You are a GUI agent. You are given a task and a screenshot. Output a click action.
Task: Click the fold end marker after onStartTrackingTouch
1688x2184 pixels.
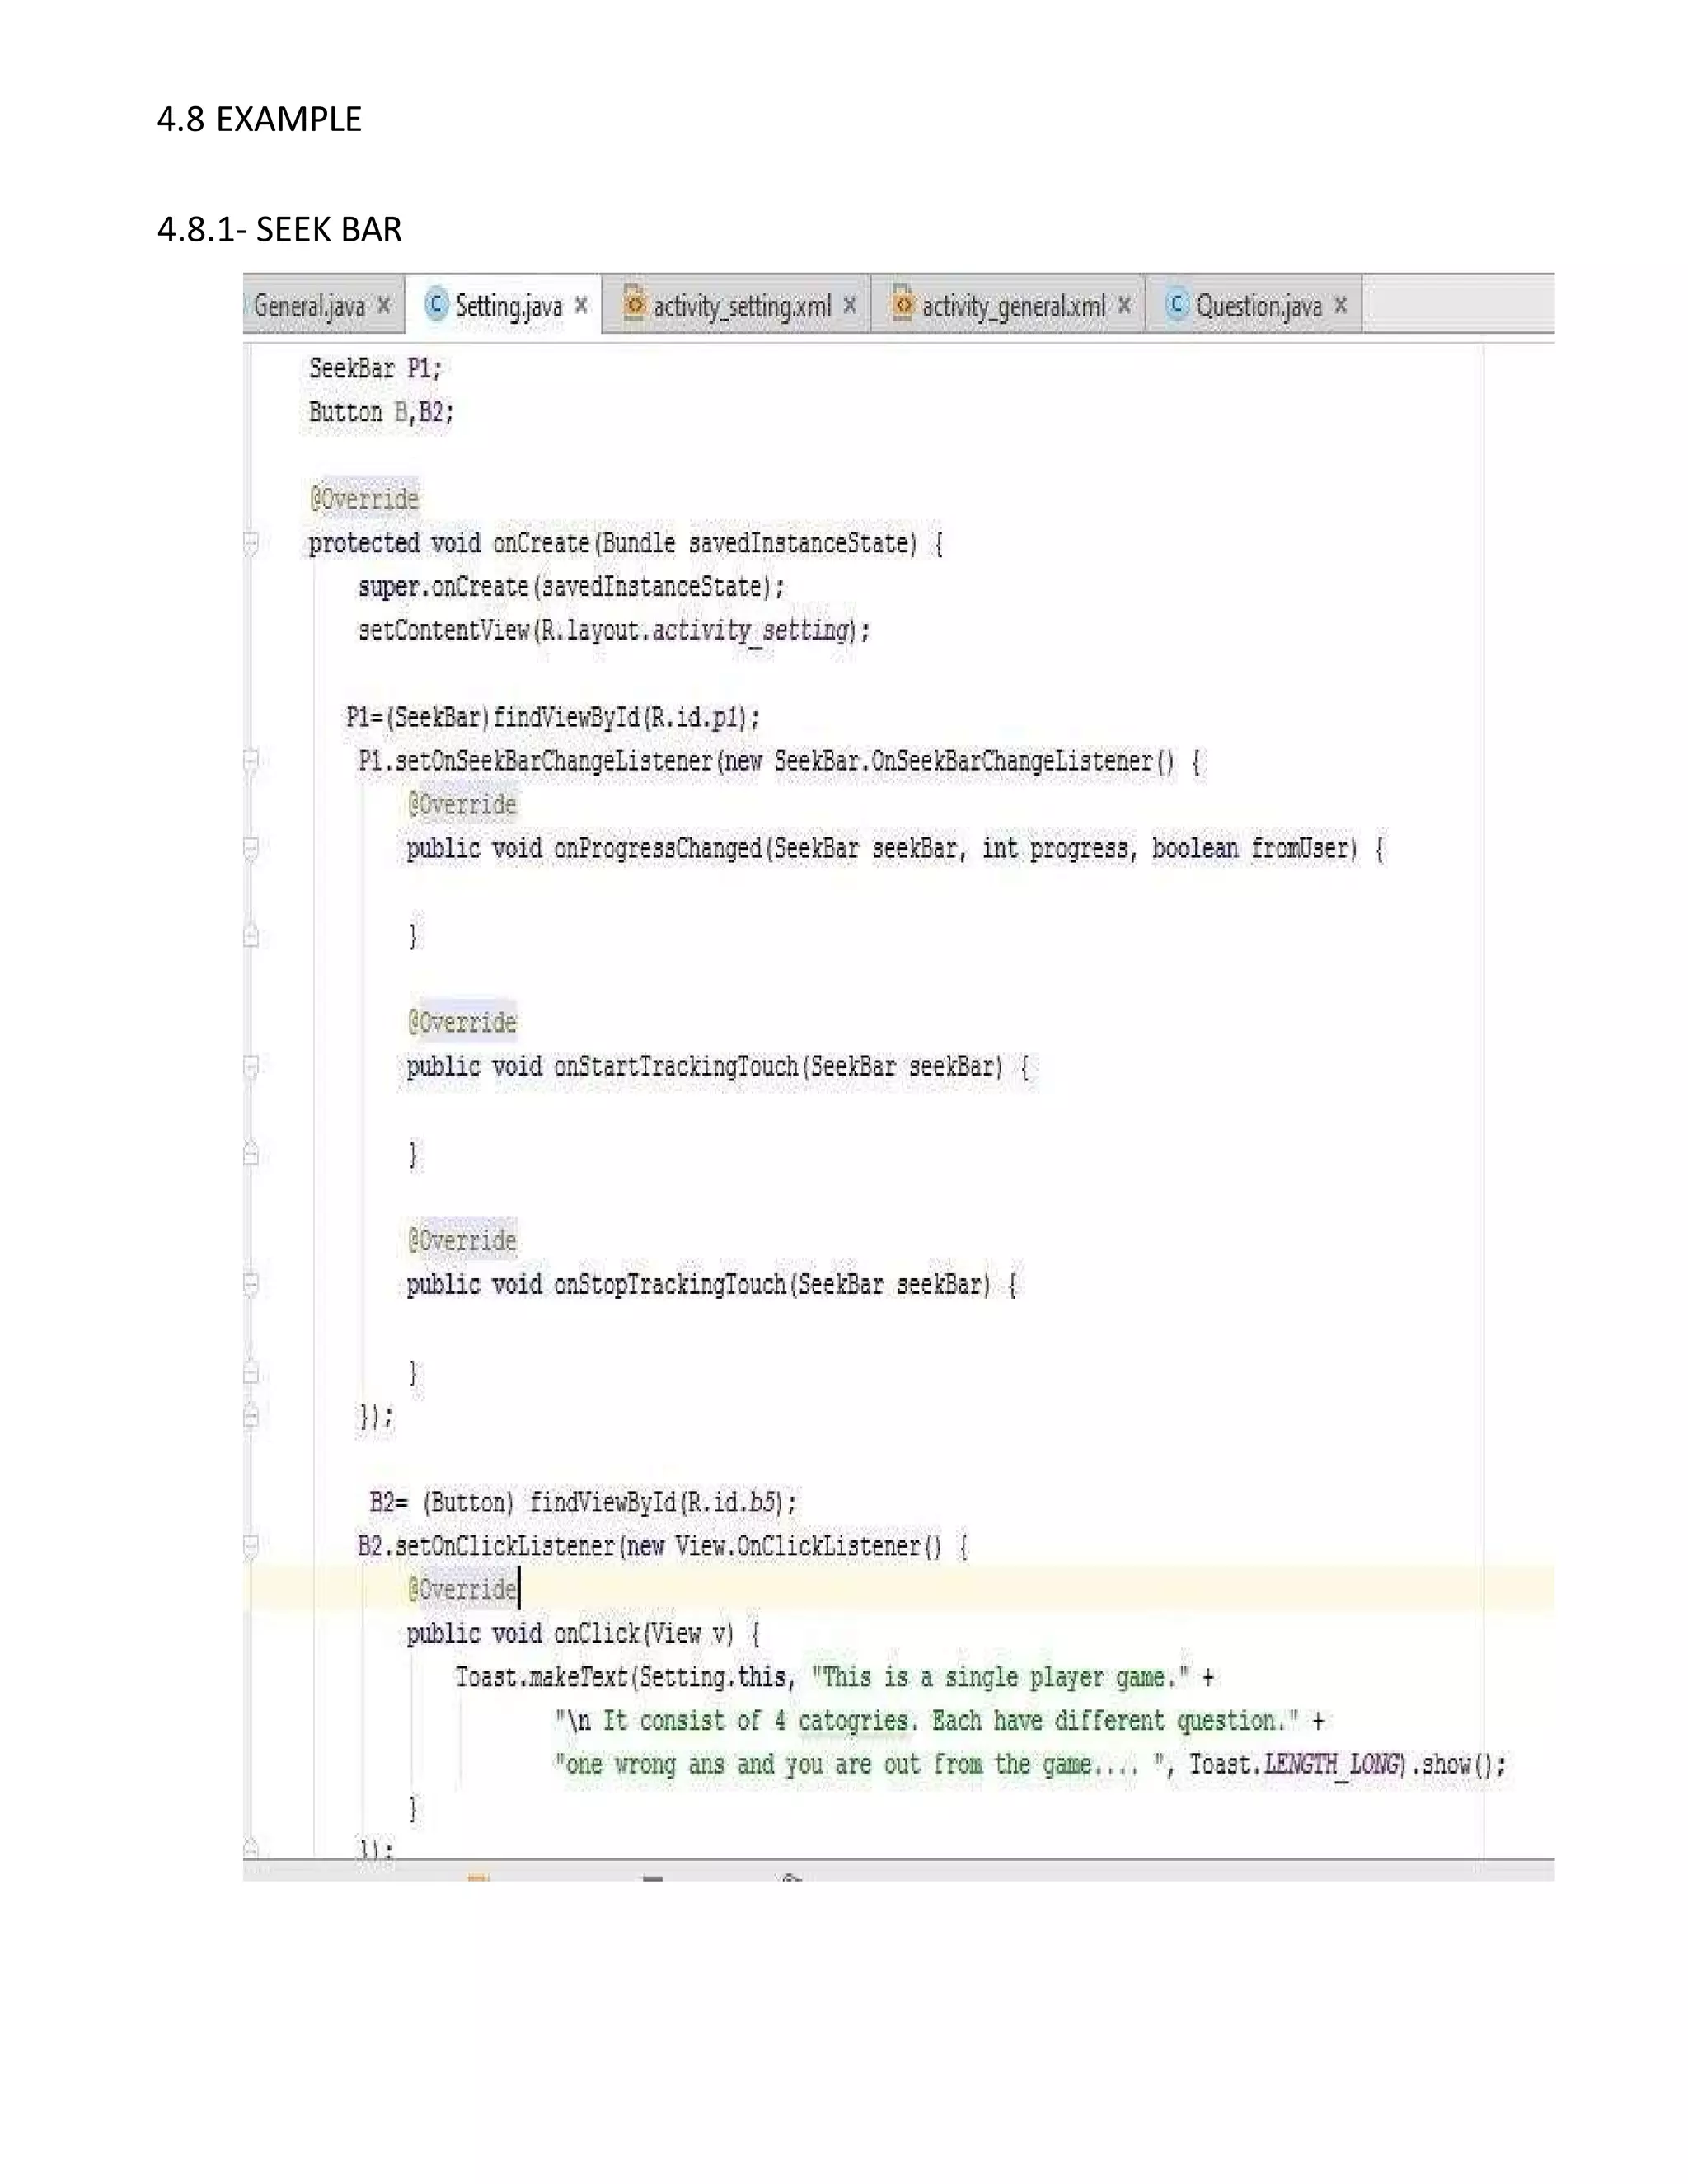251,1154
